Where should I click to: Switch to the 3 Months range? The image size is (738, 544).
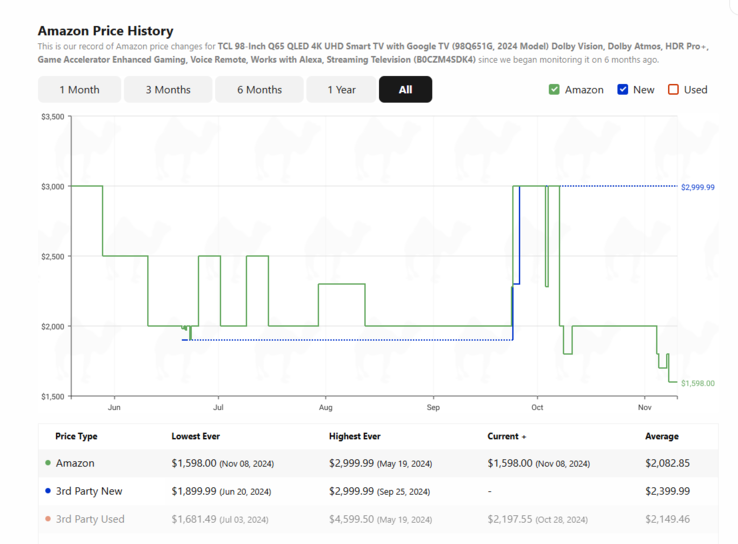point(168,90)
